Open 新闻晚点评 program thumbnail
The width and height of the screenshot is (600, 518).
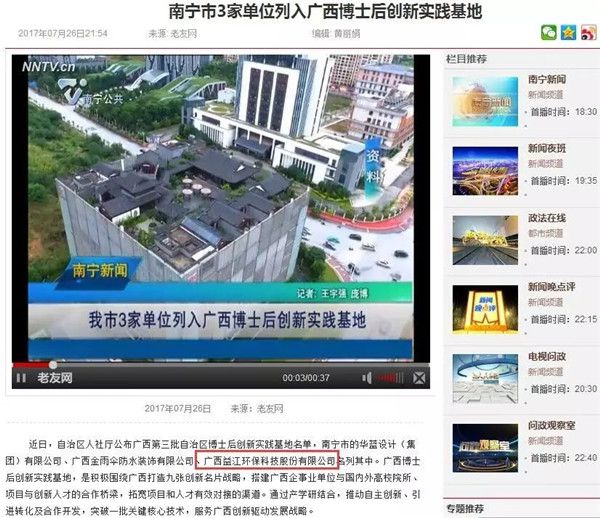pos(485,309)
